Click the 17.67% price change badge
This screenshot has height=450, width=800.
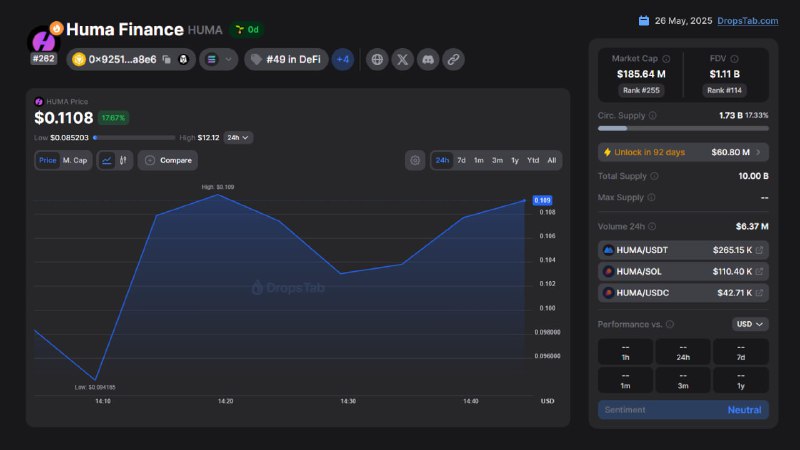pos(113,118)
